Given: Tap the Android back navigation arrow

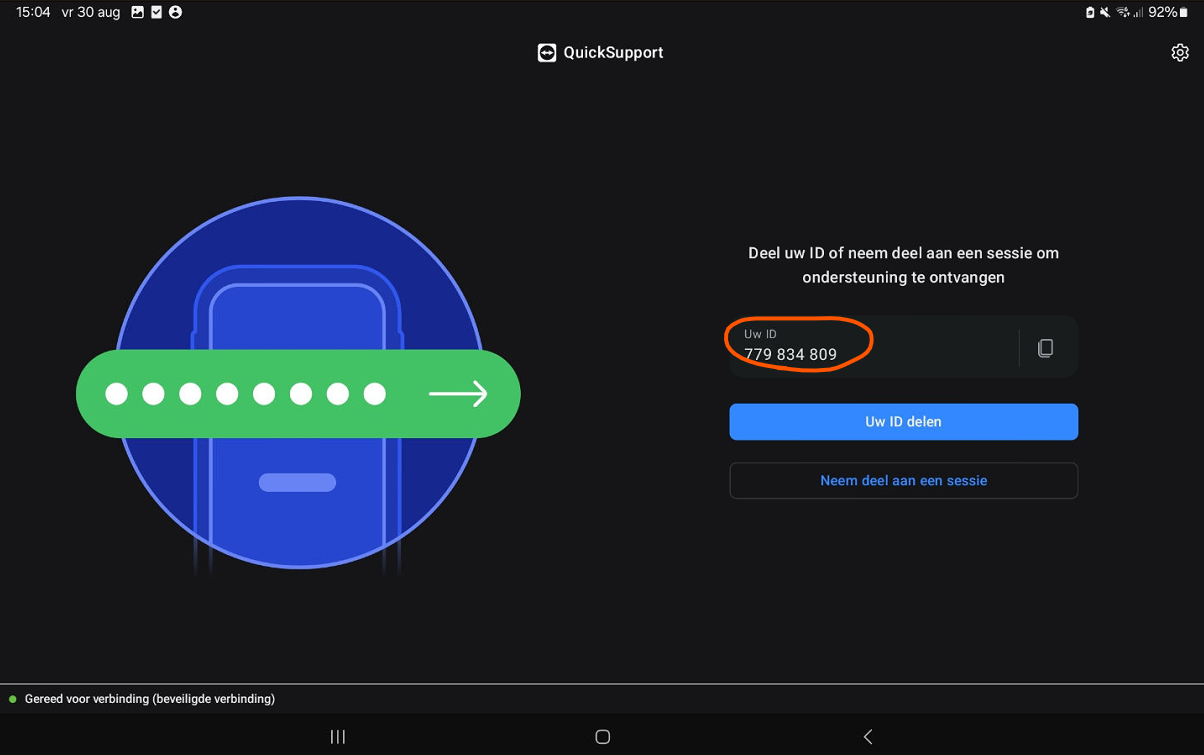Looking at the screenshot, I should point(868,737).
